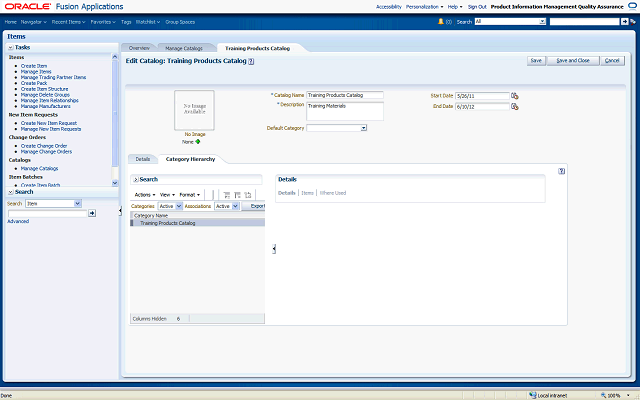Switch to the Details tab
Image resolution: width=640 pixels, height=400 pixels.
tap(142, 159)
